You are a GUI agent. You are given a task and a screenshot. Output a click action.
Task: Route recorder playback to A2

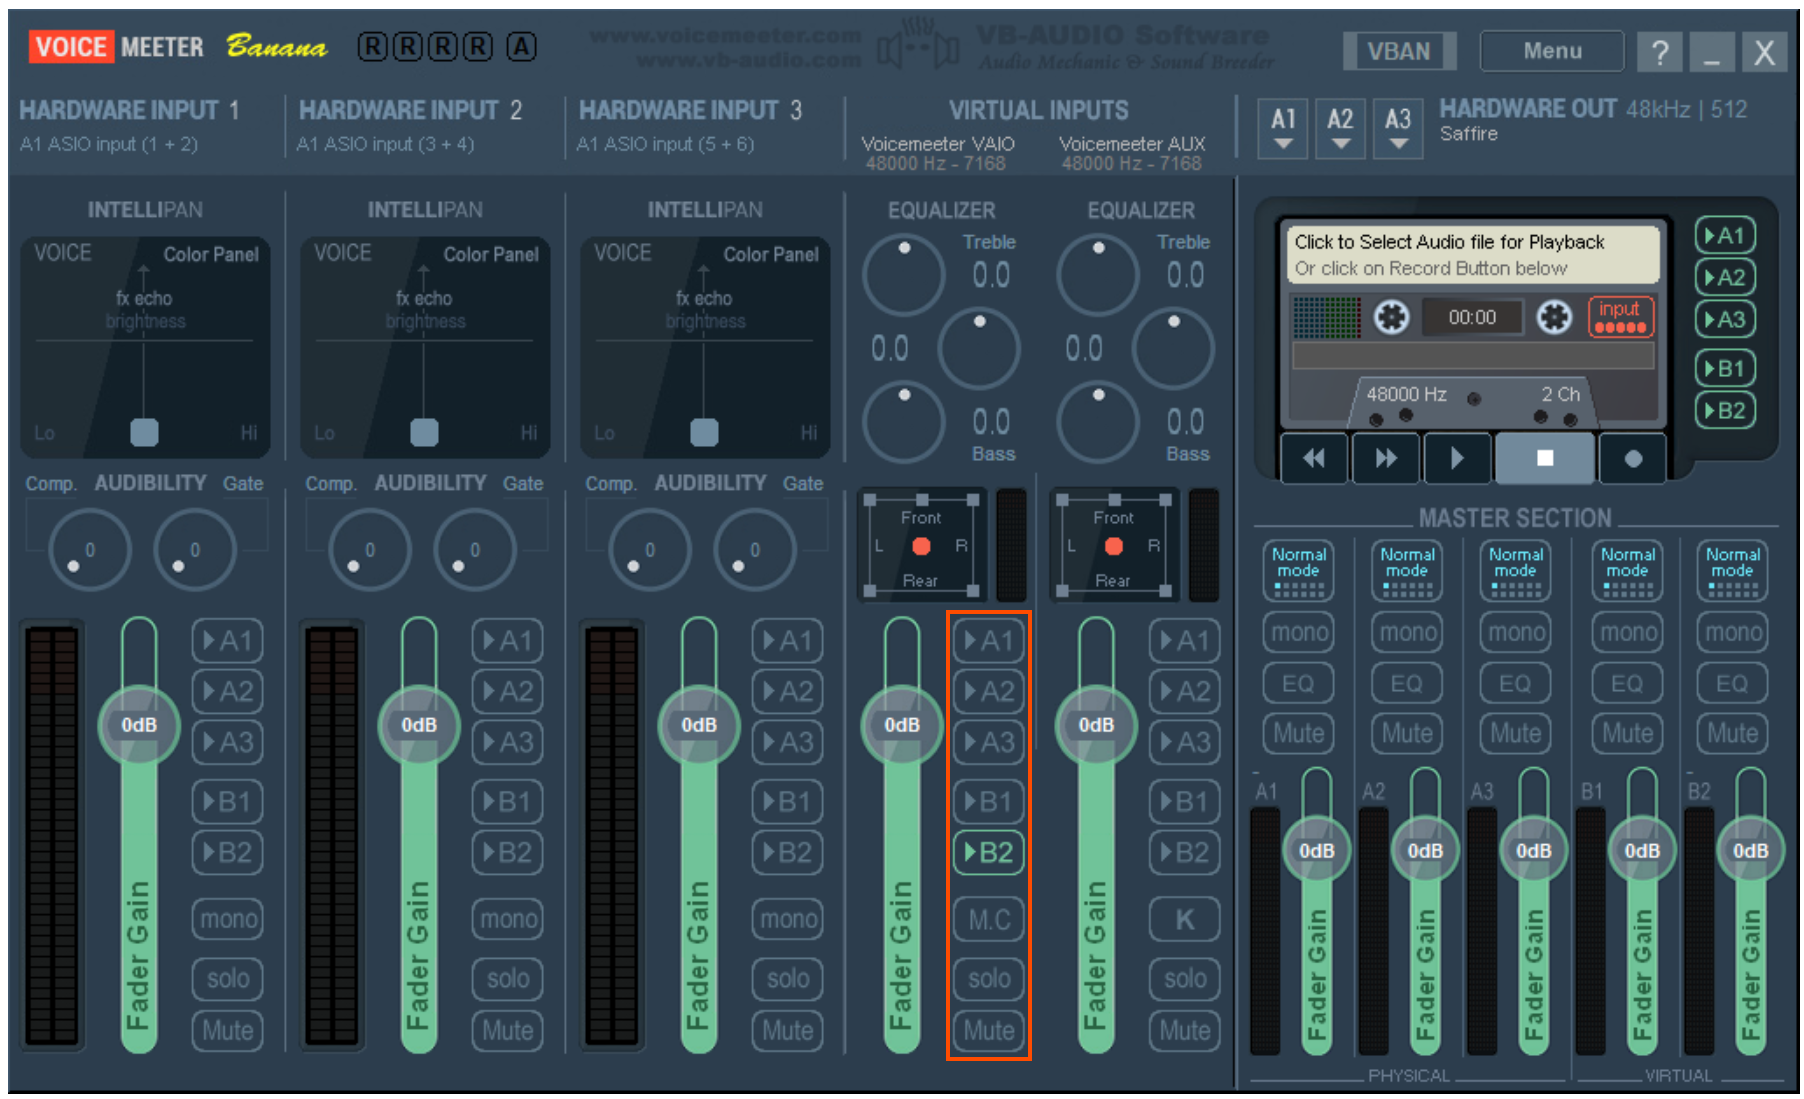pos(1725,278)
